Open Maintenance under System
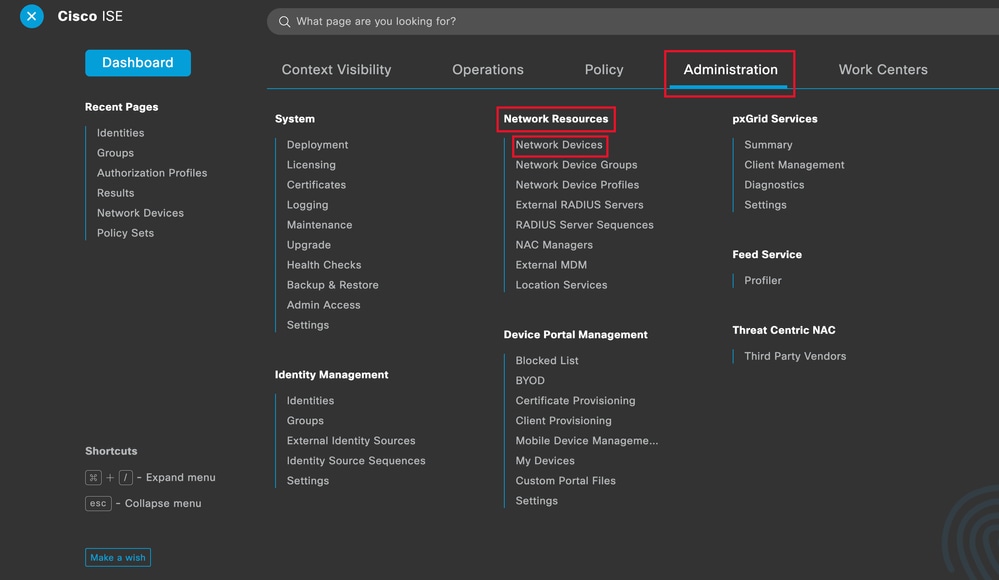Screen dimensions: 999x580 319,225
